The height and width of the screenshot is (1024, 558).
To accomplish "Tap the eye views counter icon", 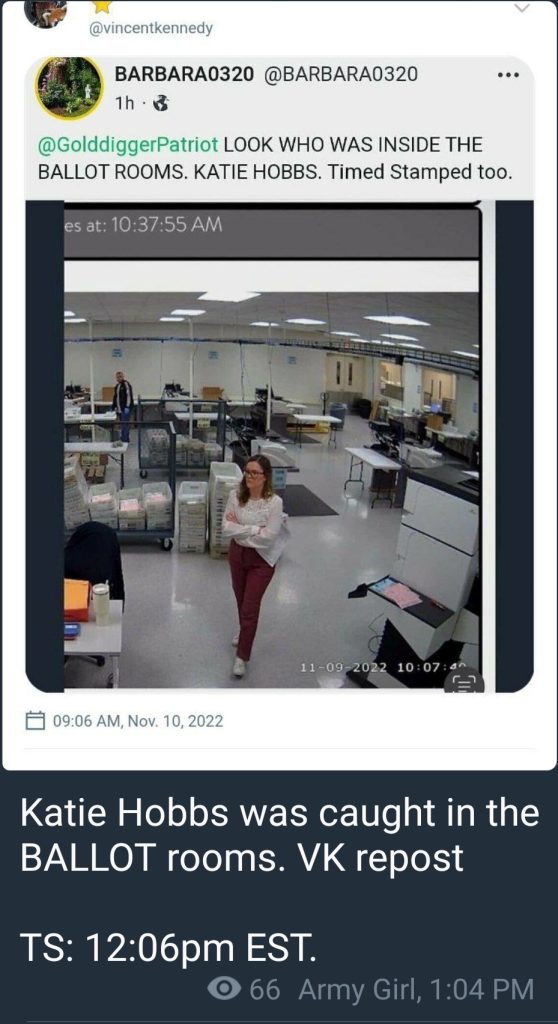I will click(223, 989).
